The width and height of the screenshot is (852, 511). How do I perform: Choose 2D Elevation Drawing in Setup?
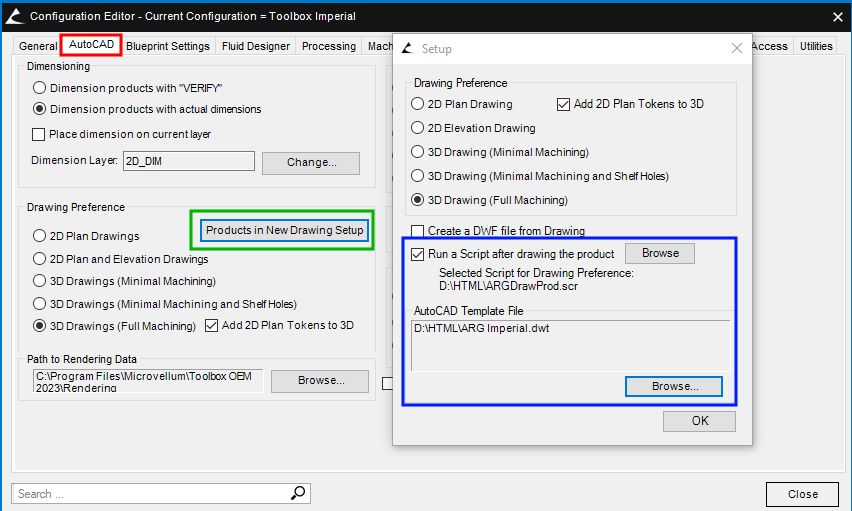point(418,128)
